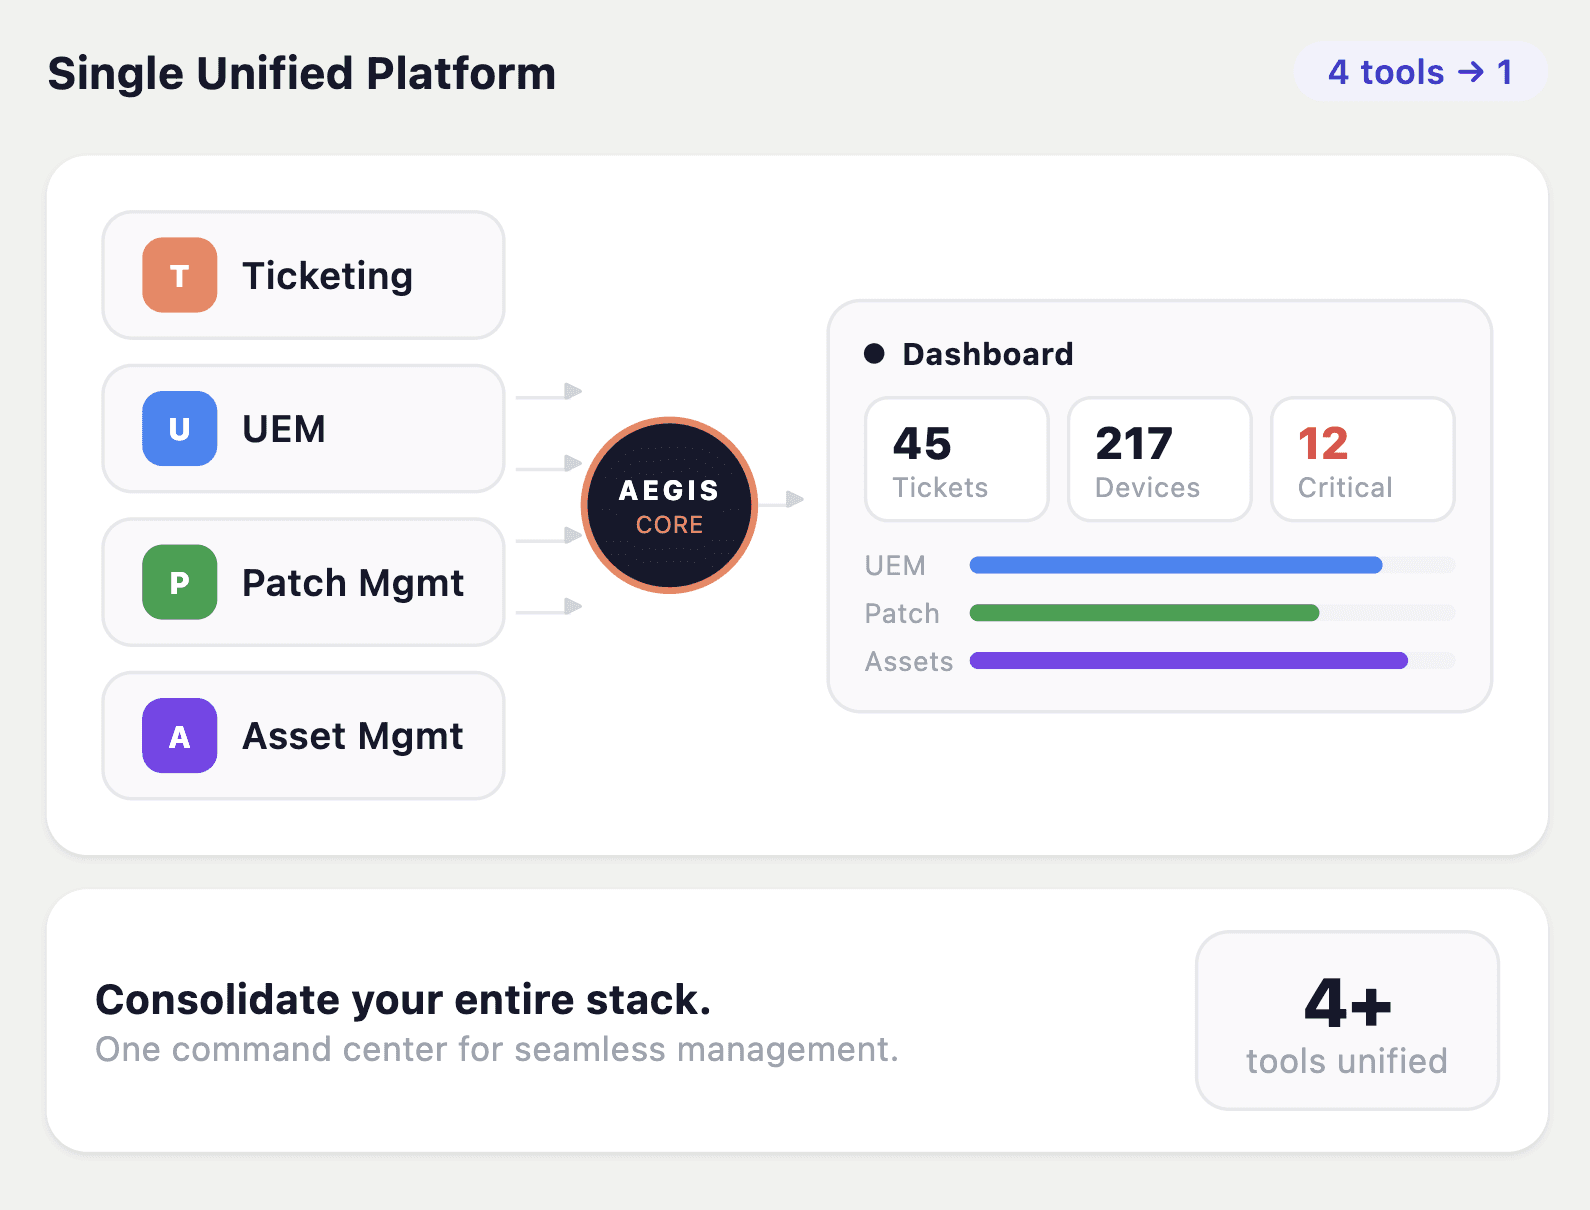Click the blue UEM U icon
The height and width of the screenshot is (1210, 1590).
point(180,429)
